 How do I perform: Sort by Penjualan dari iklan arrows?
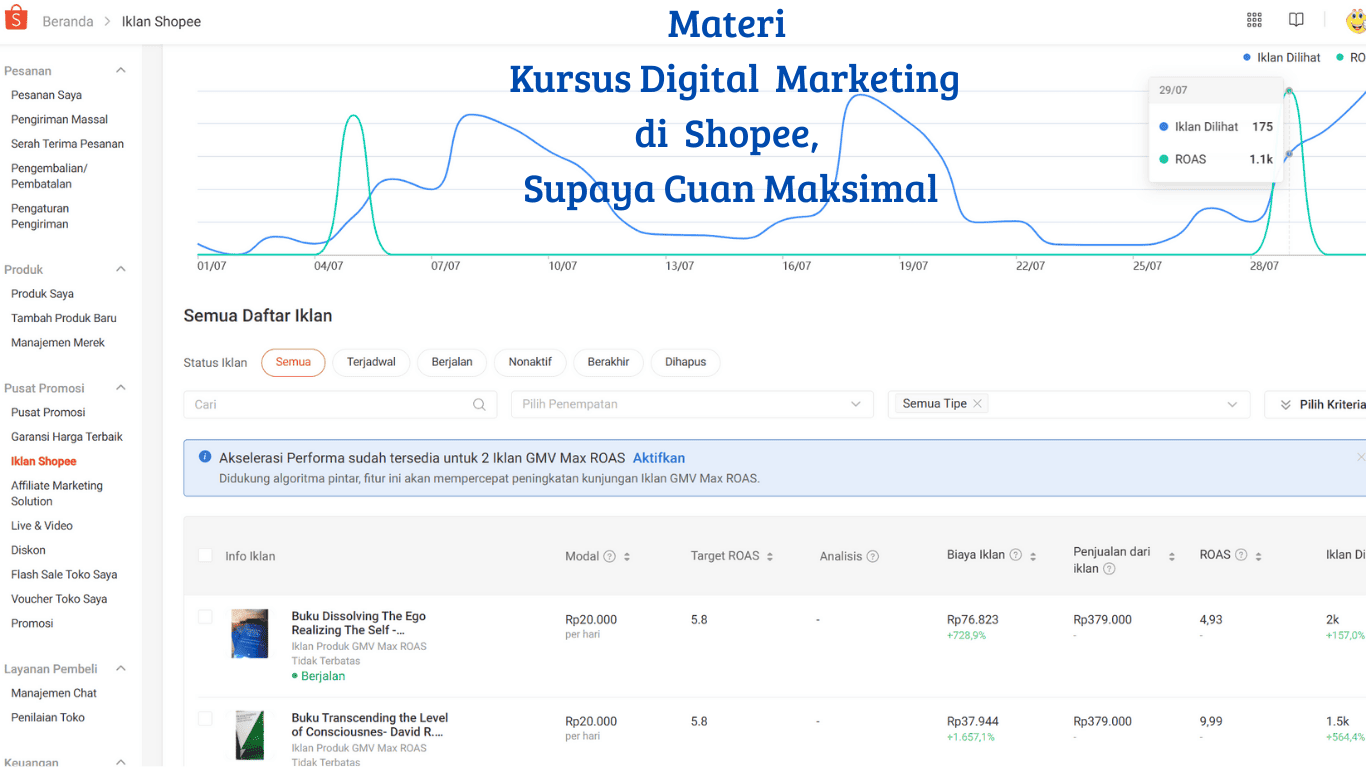click(1172, 556)
